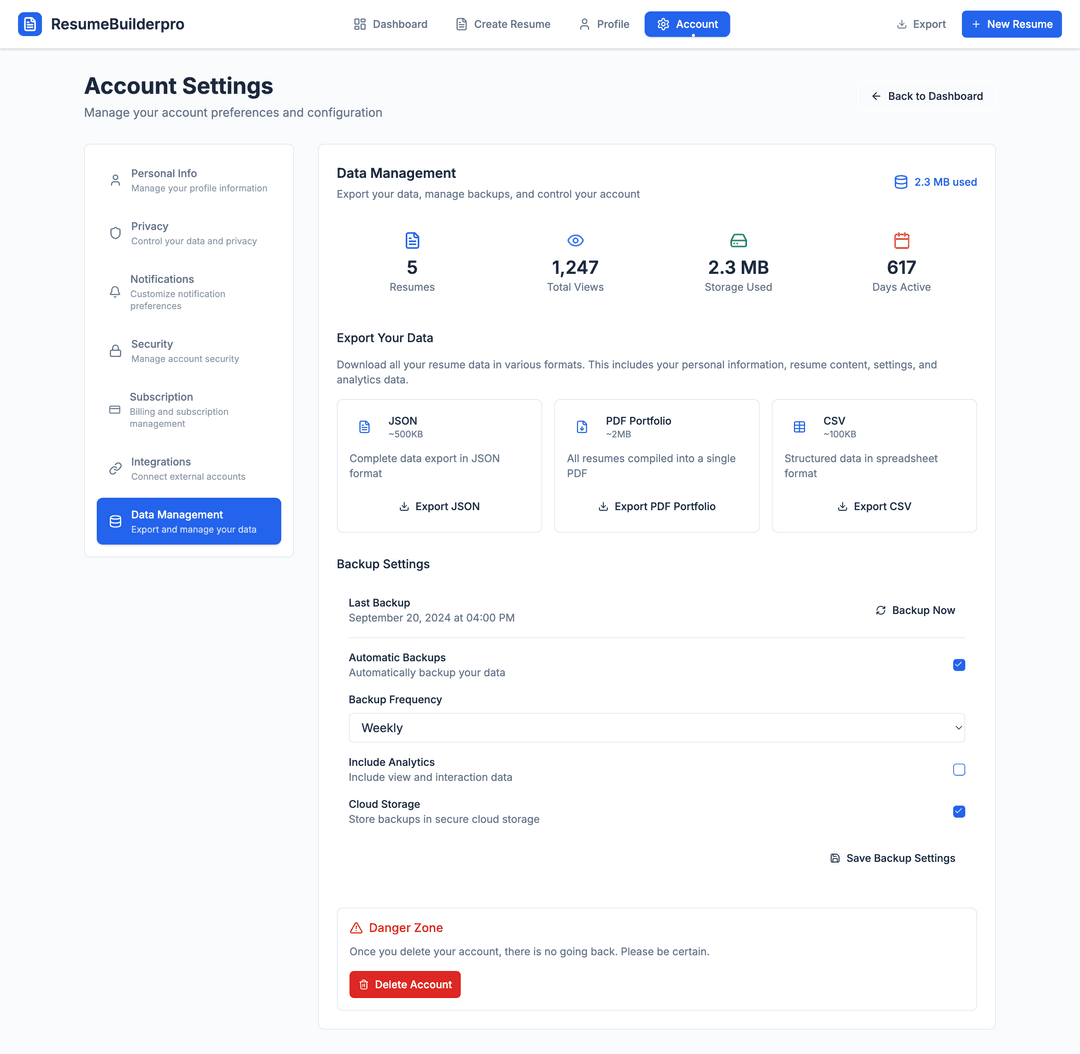Click the red calendar icon above Days Active
The image size is (1080, 1054).
(901, 240)
